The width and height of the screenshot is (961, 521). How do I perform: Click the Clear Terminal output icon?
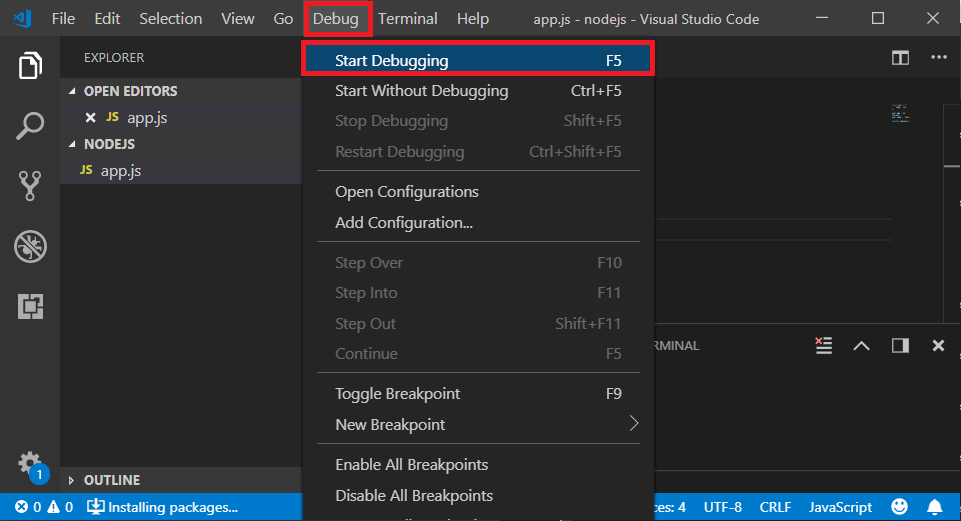pyautogui.click(x=823, y=345)
